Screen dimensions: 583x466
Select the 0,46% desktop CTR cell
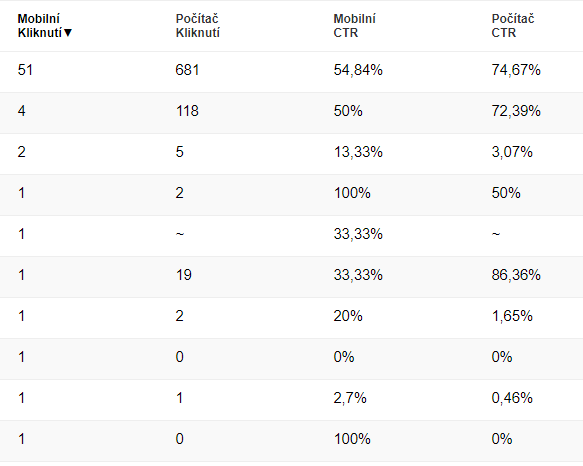coord(512,398)
